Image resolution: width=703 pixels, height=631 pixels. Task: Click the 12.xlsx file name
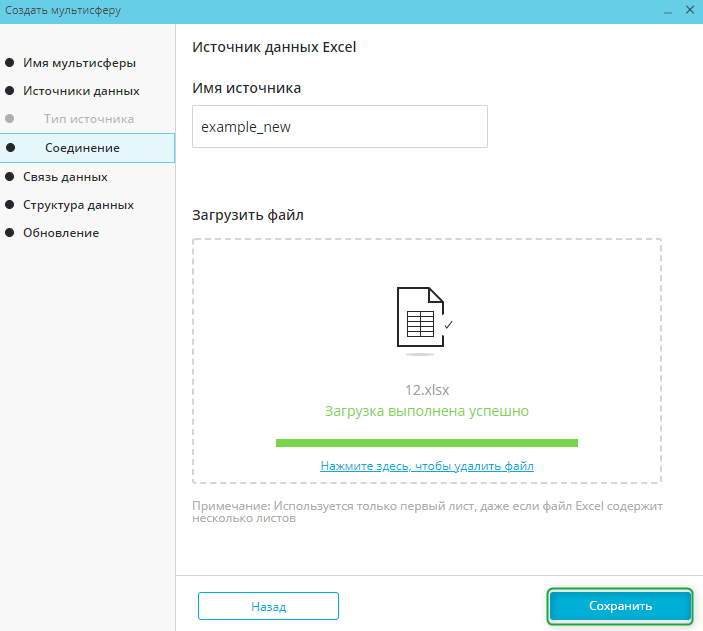coord(427,390)
